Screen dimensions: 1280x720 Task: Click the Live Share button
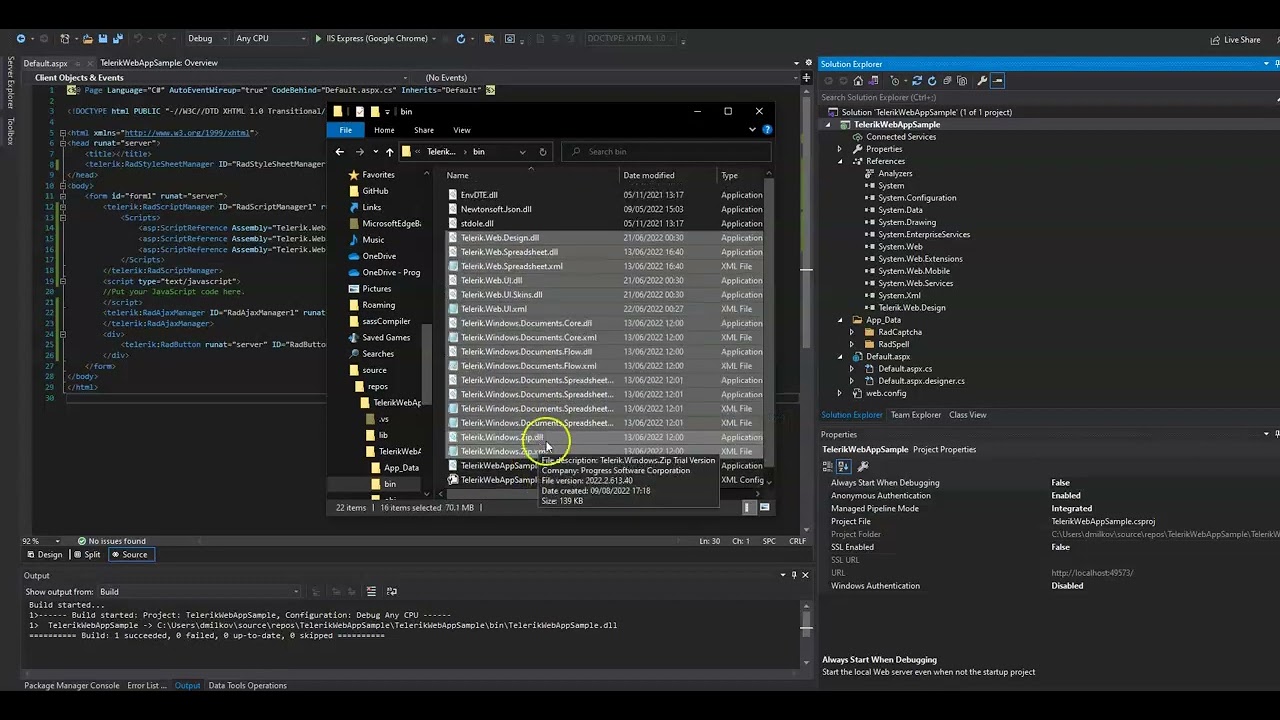1235,40
